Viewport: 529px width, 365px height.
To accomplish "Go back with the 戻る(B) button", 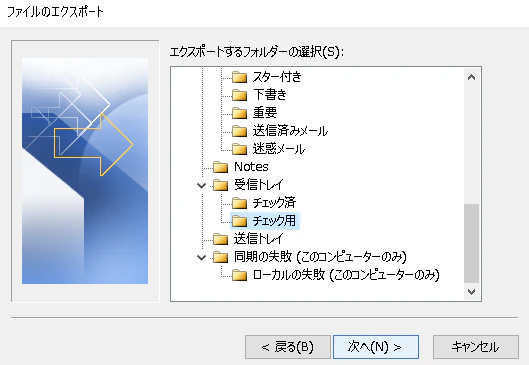I will (x=288, y=347).
